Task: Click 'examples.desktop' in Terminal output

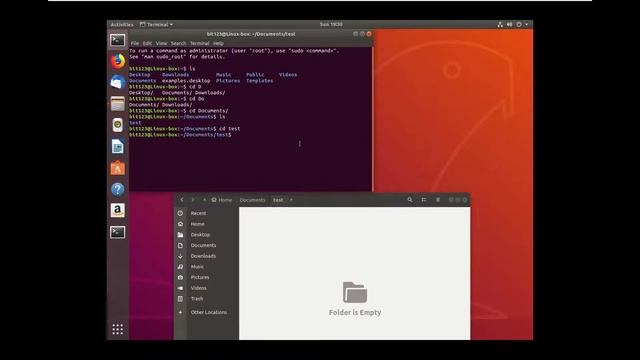Action: [x=186, y=81]
